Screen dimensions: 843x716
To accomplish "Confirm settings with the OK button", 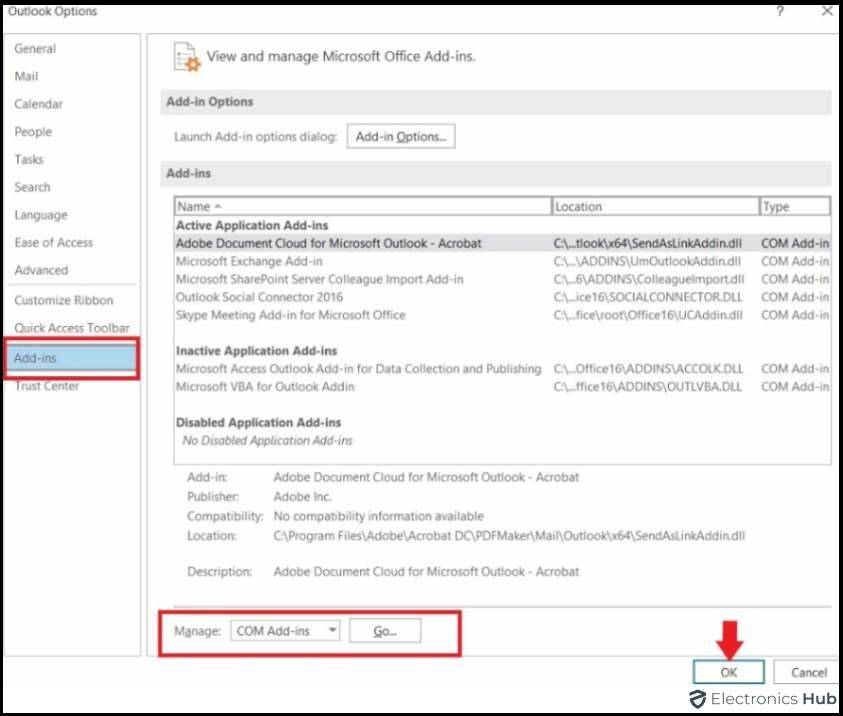I will (729, 672).
